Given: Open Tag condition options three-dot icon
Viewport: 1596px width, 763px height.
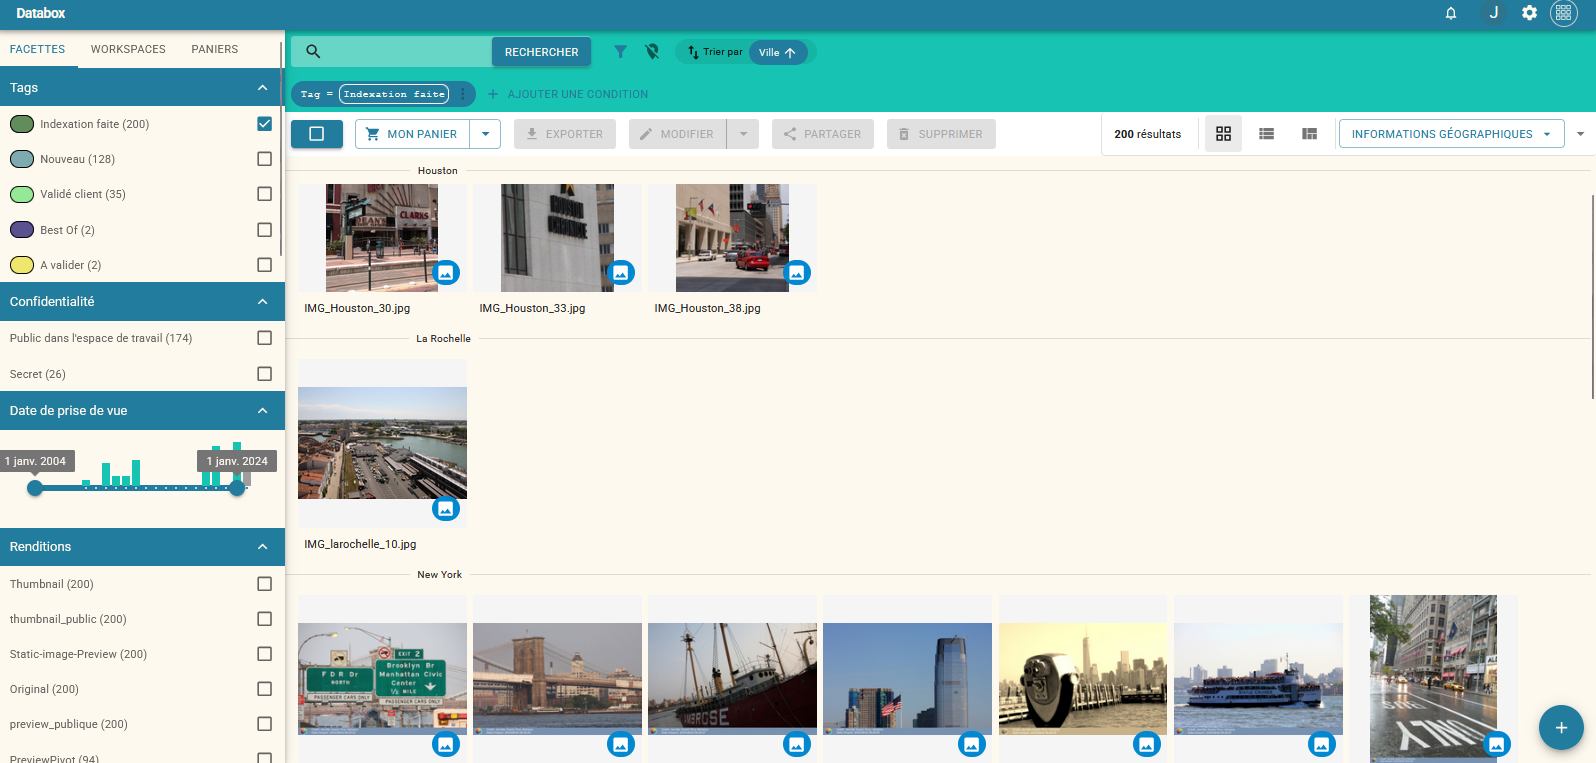Looking at the screenshot, I should tap(462, 94).
